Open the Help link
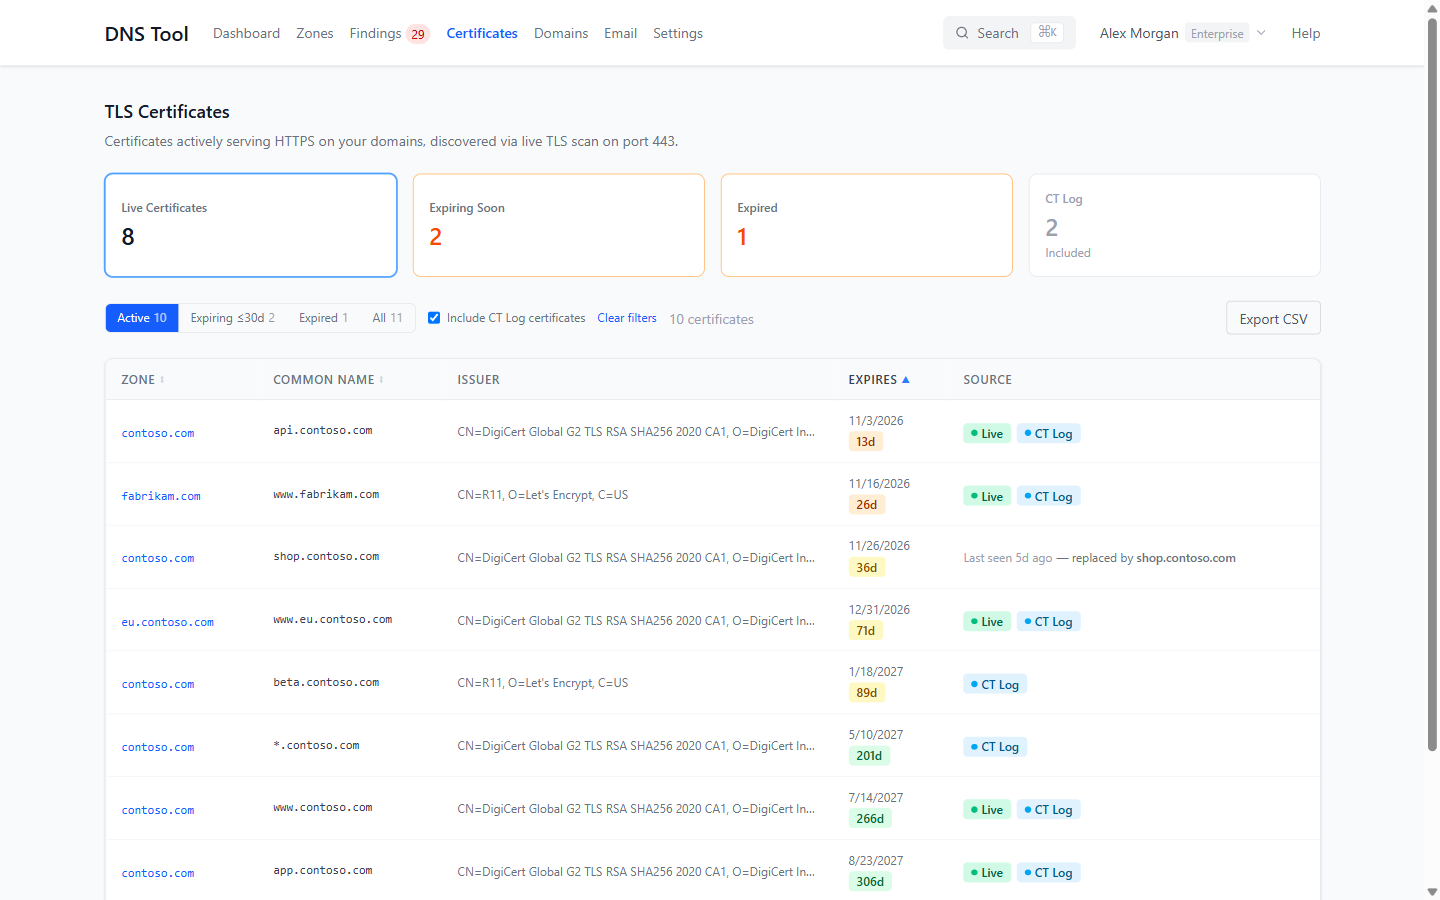Viewport: 1440px width, 900px height. (1306, 33)
